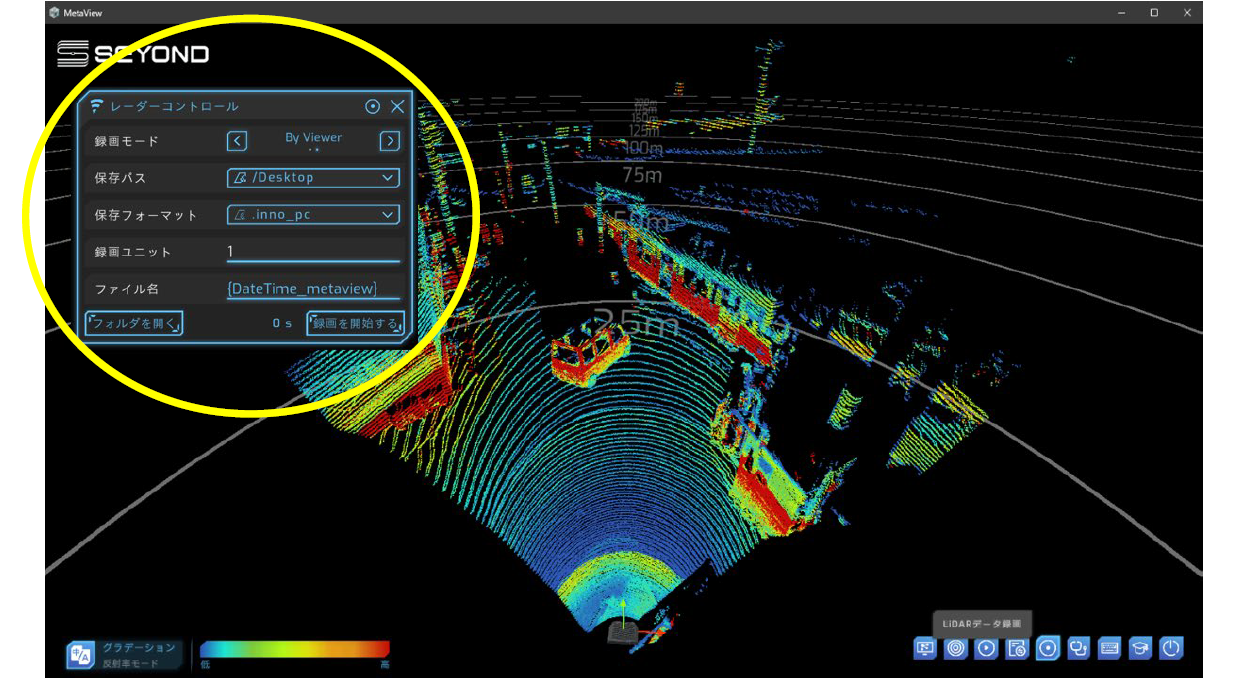Click the LiDAR data recording icon
Screen dimensions: 1247x679
point(1047,648)
